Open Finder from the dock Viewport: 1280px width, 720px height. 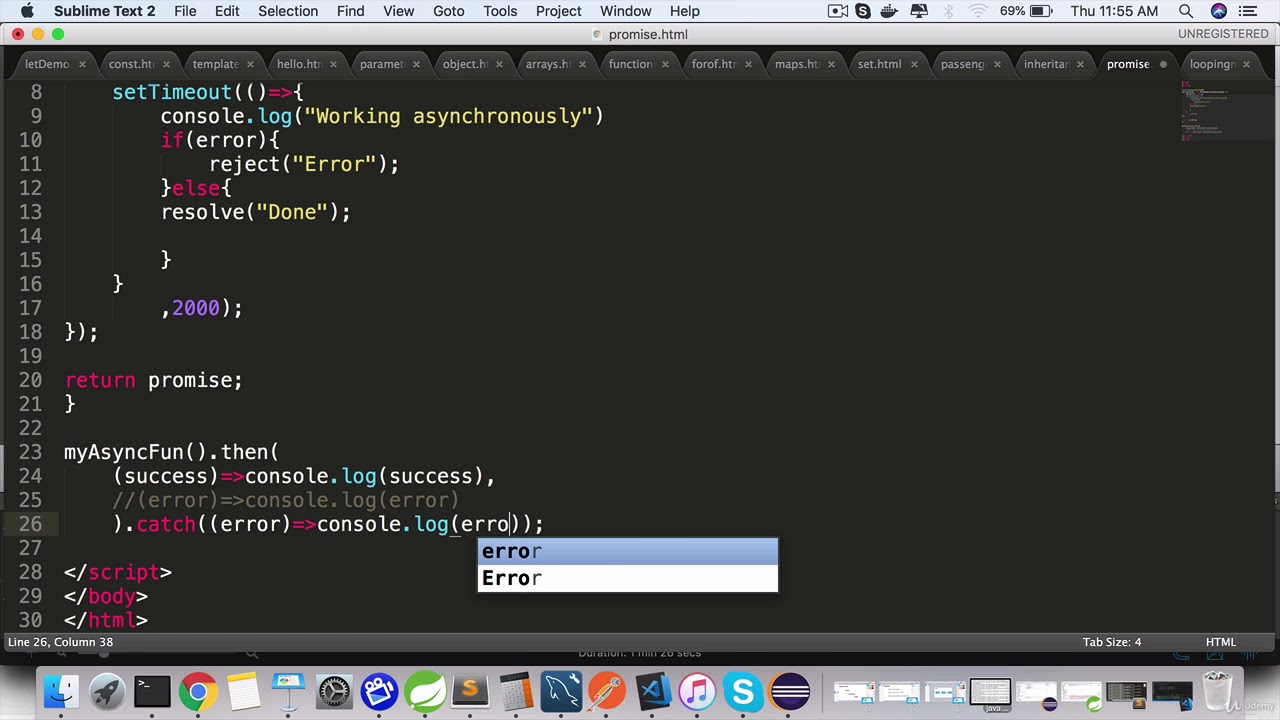pyautogui.click(x=61, y=691)
